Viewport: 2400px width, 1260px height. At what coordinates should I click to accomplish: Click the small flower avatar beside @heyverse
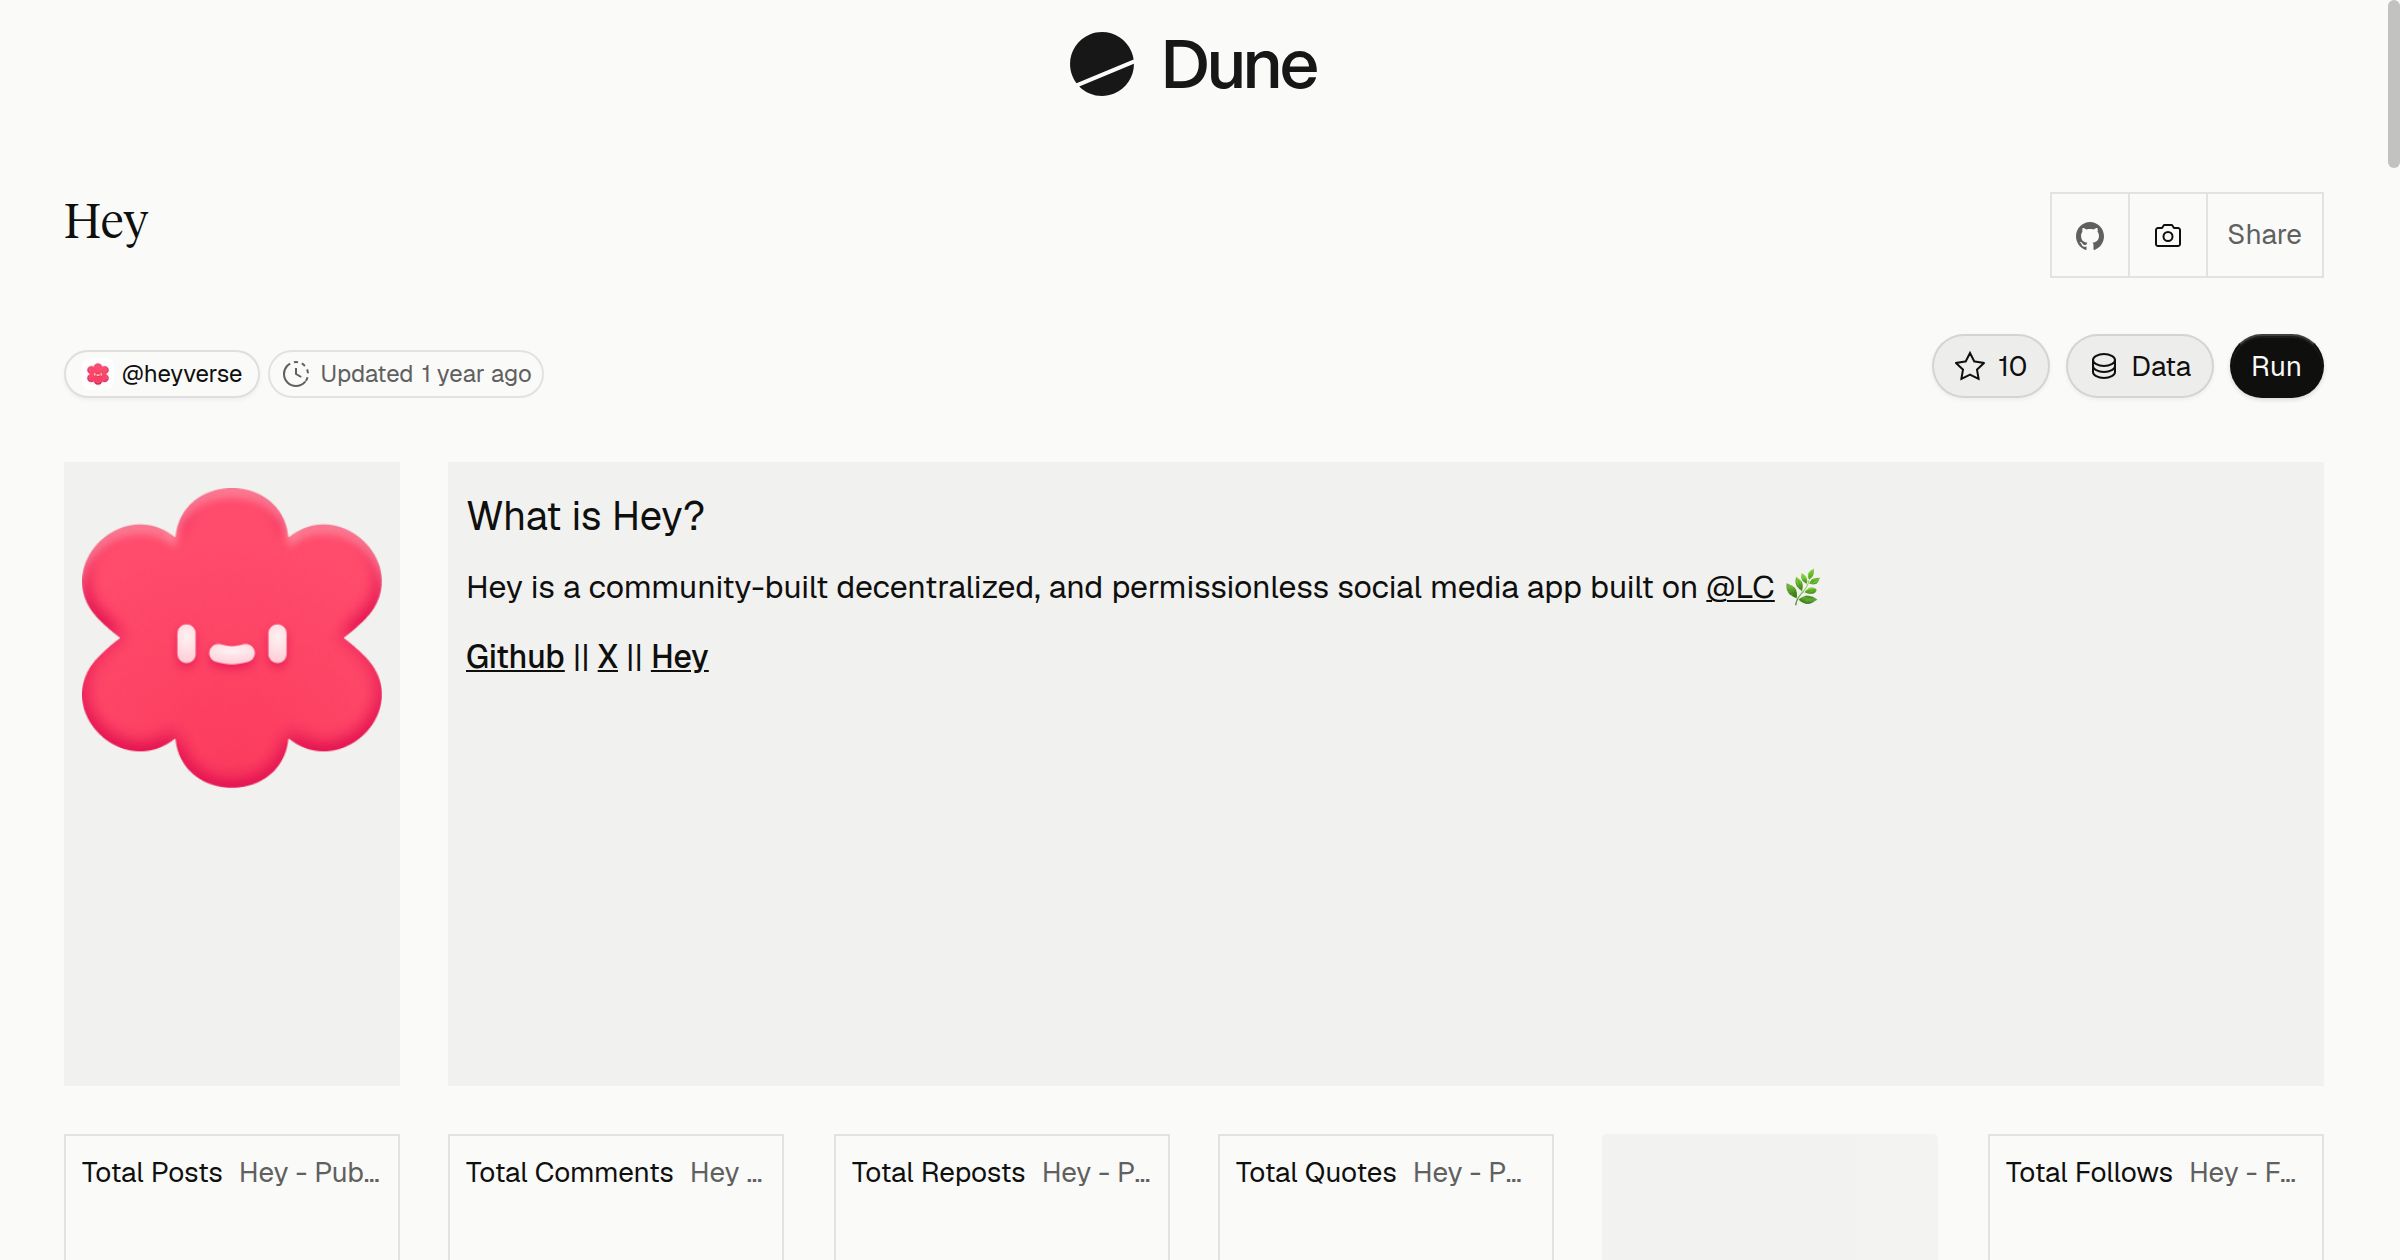[98, 374]
